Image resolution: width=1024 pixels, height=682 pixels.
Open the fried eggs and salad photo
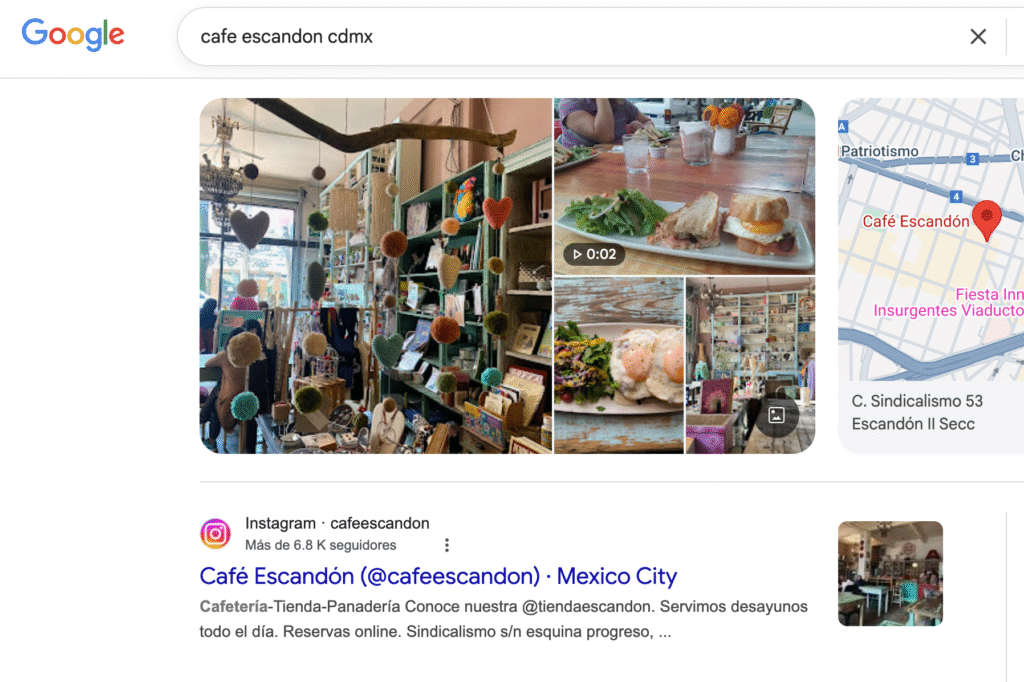(618, 365)
